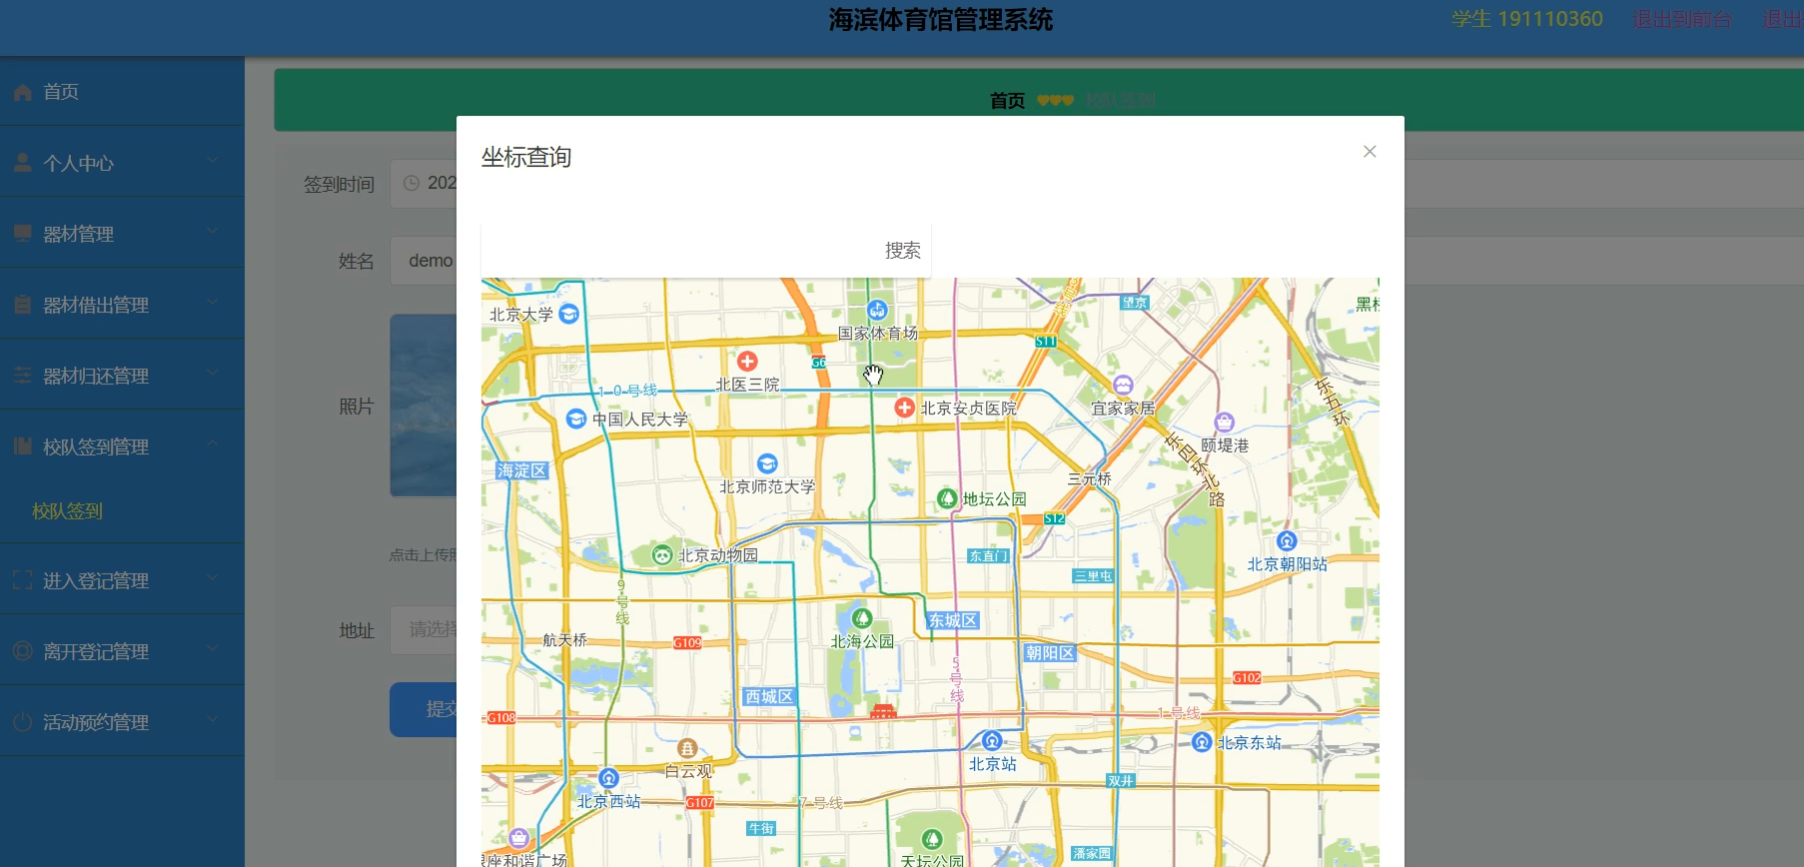Click 北京大学 marker on map
1804x867 pixels.
pos(569,314)
